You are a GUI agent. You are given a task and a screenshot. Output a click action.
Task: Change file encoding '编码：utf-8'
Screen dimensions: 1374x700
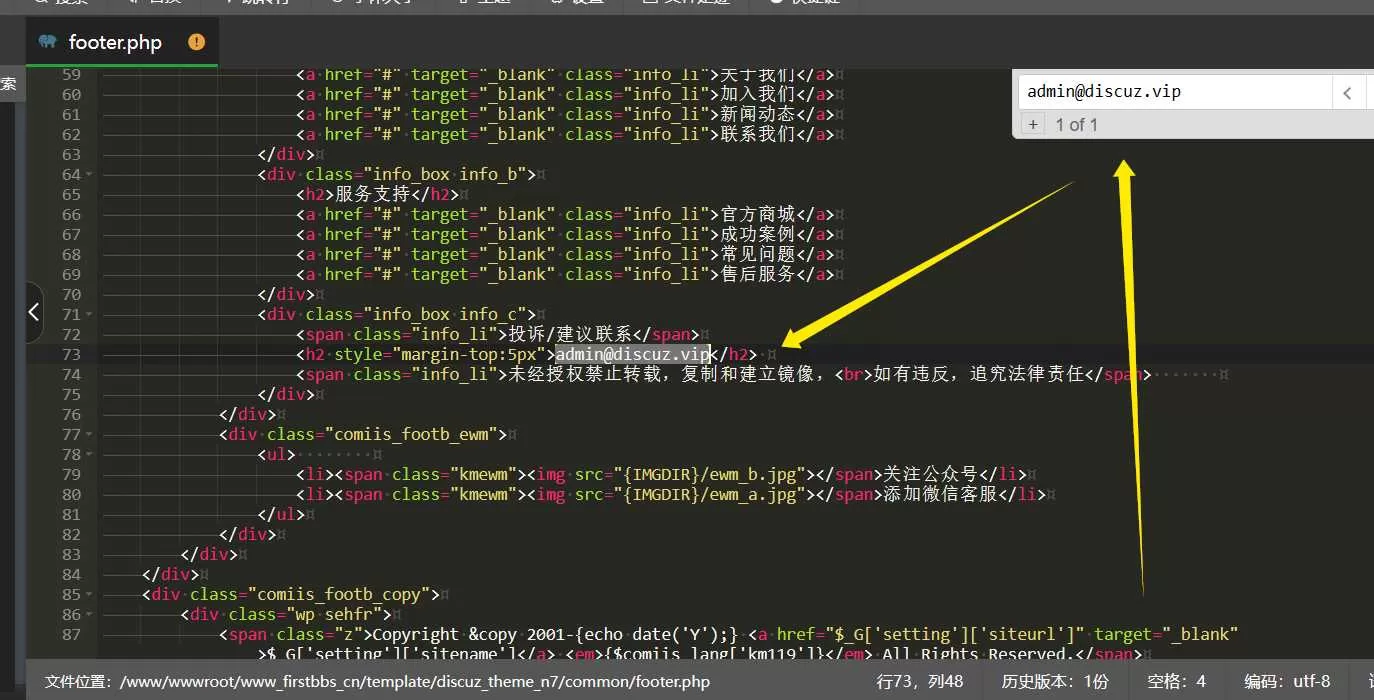(x=1287, y=682)
